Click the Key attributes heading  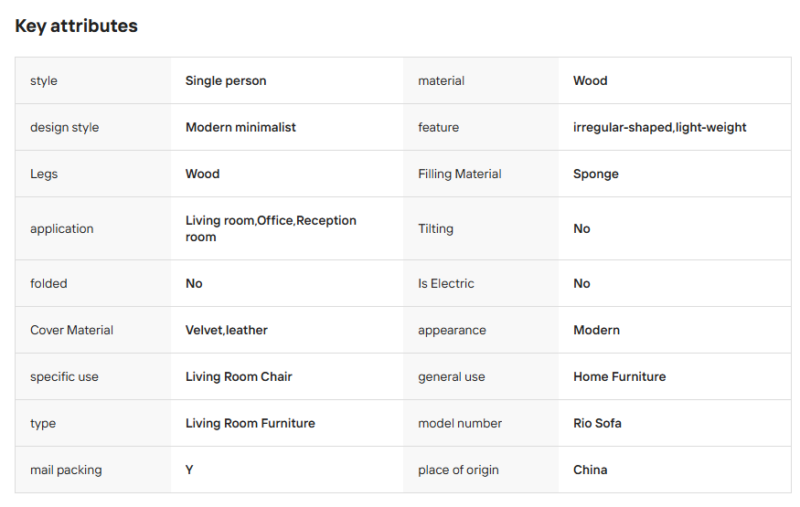(76, 26)
